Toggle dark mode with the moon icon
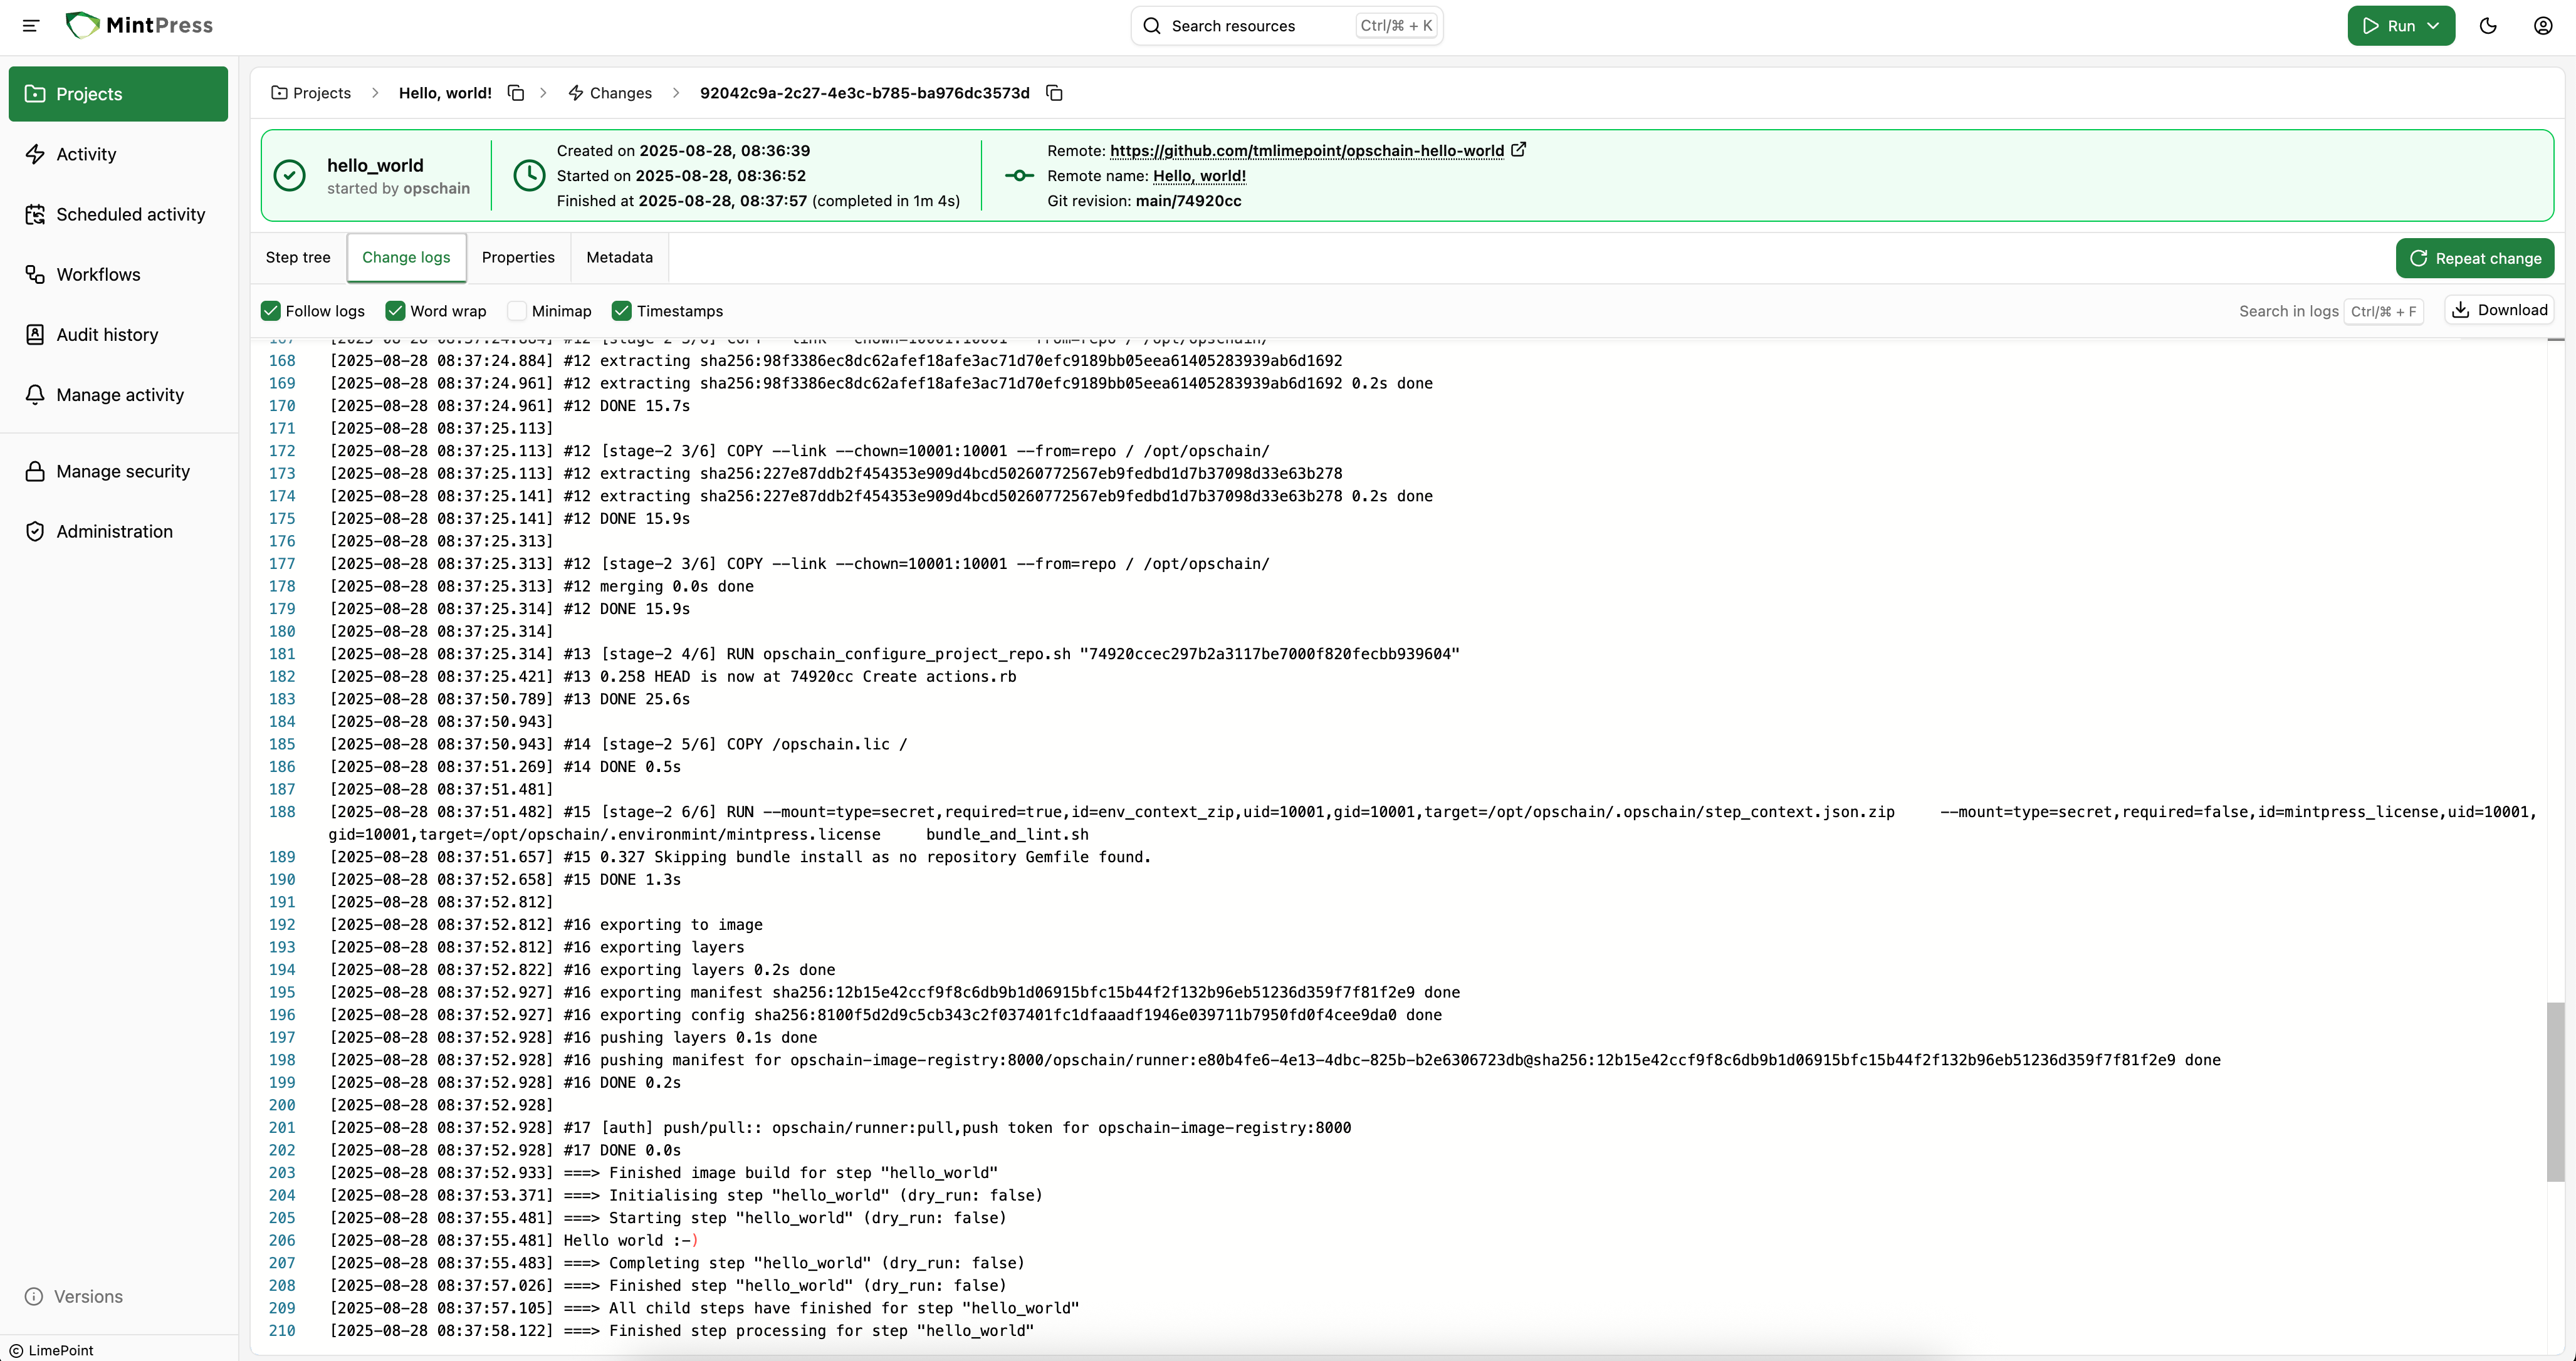2576x1361 pixels. pyautogui.click(x=2488, y=26)
